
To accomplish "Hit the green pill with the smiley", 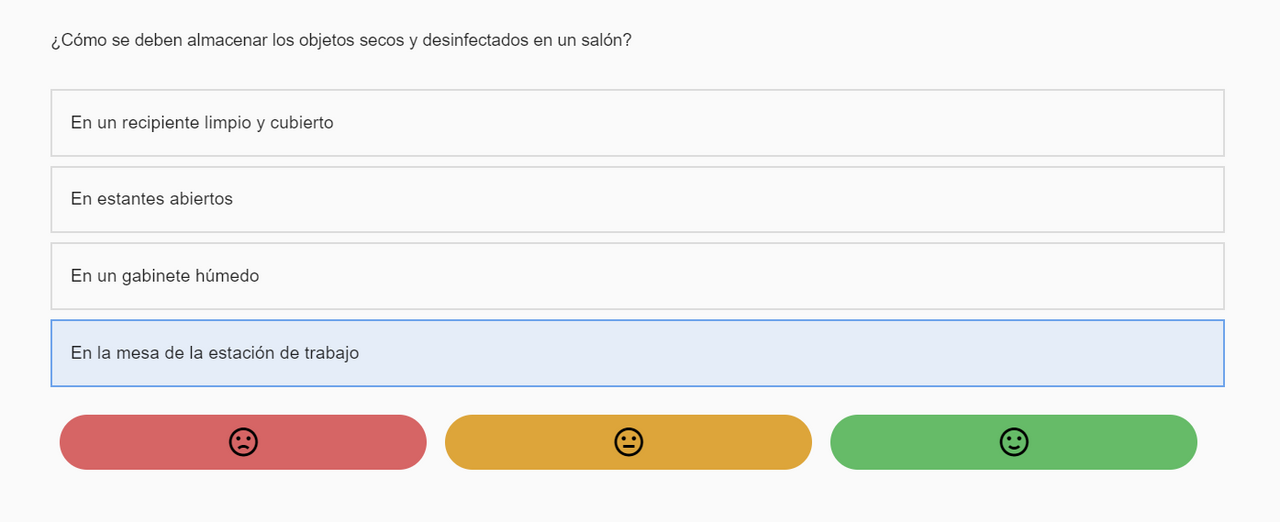I will pos(1014,442).
